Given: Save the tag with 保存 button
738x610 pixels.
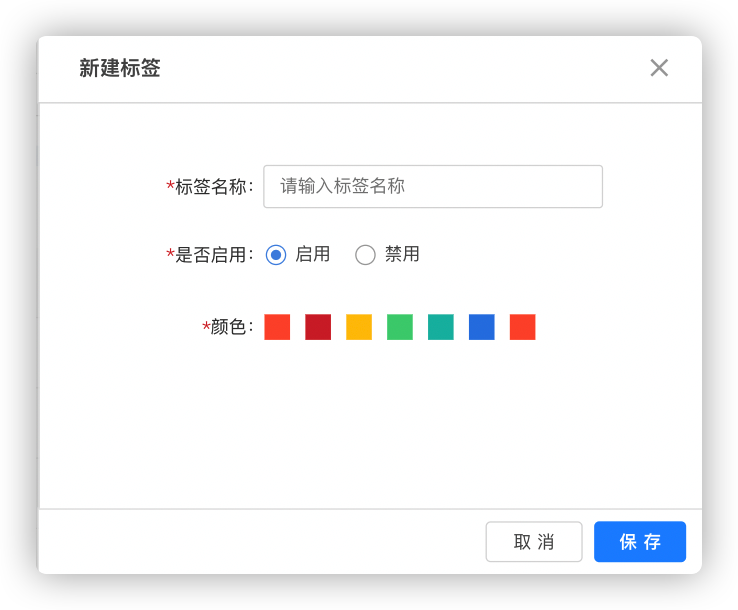Looking at the screenshot, I should point(640,541).
